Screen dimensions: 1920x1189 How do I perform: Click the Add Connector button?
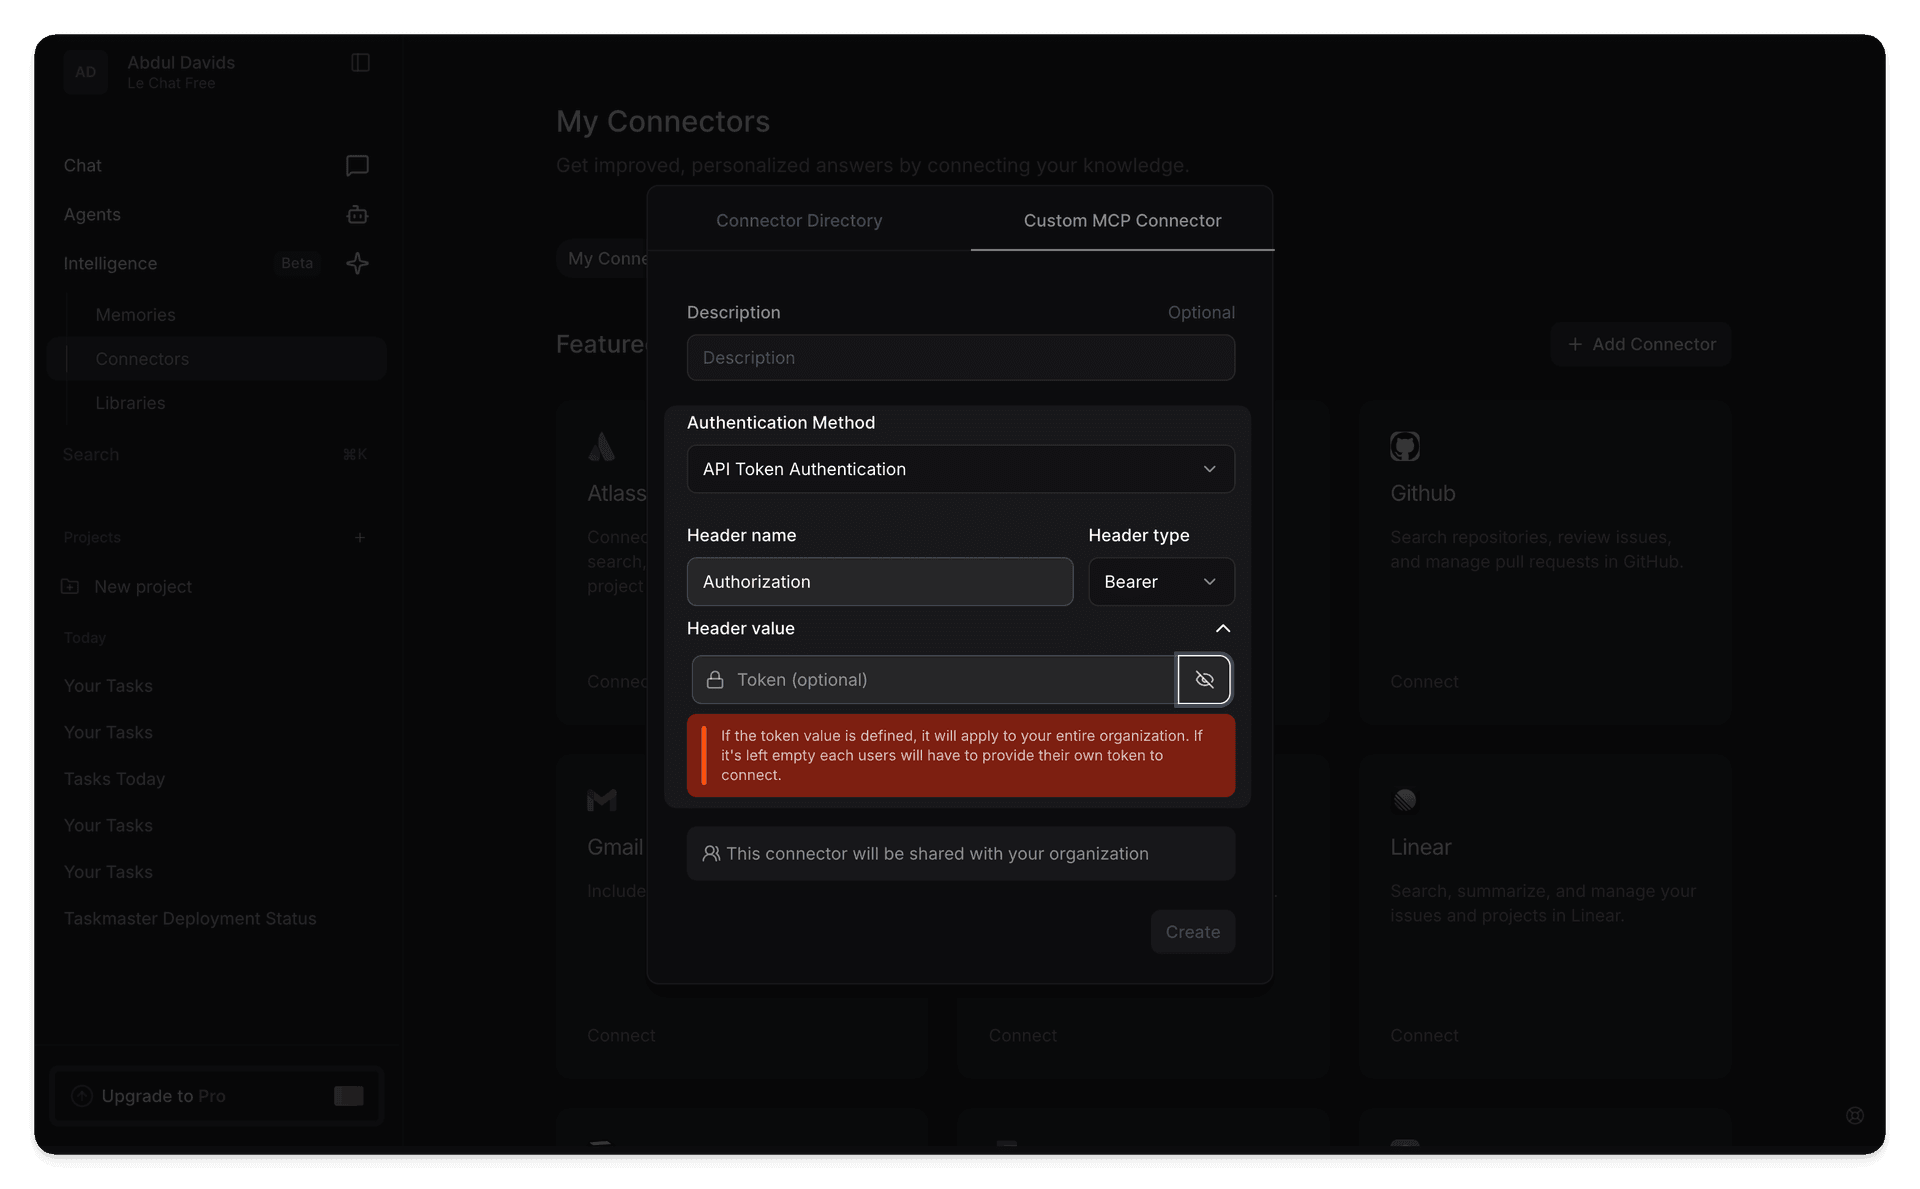pyautogui.click(x=1640, y=344)
